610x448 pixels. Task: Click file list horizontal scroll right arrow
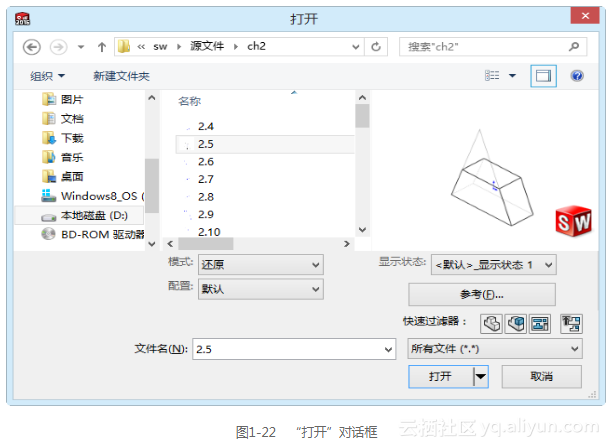[347, 244]
